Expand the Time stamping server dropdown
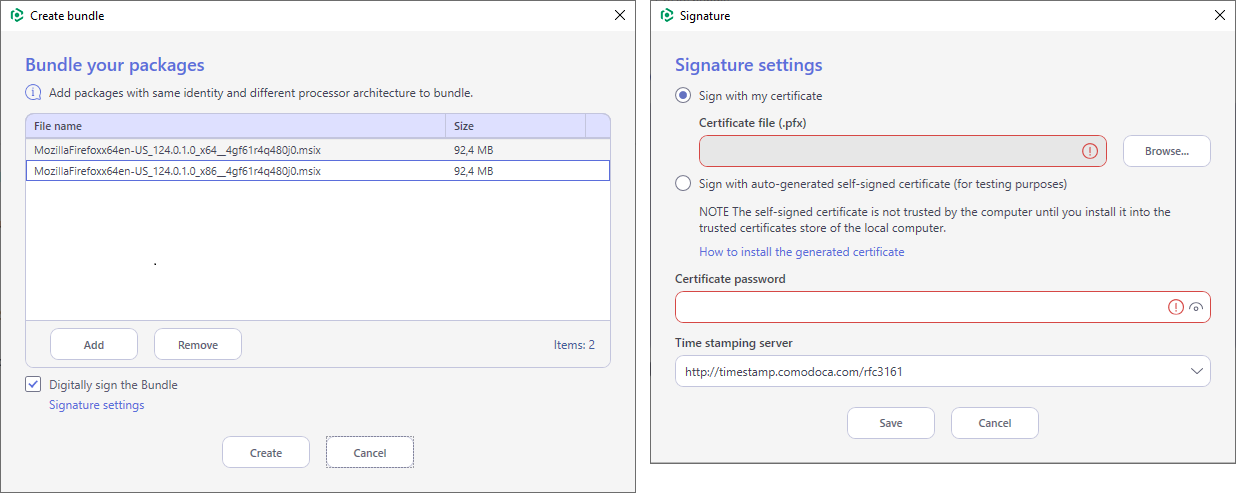 pyautogui.click(x=1197, y=371)
